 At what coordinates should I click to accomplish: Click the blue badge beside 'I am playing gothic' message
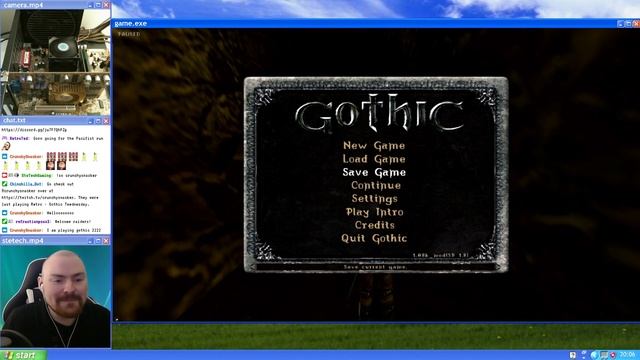pyautogui.click(x=4, y=230)
